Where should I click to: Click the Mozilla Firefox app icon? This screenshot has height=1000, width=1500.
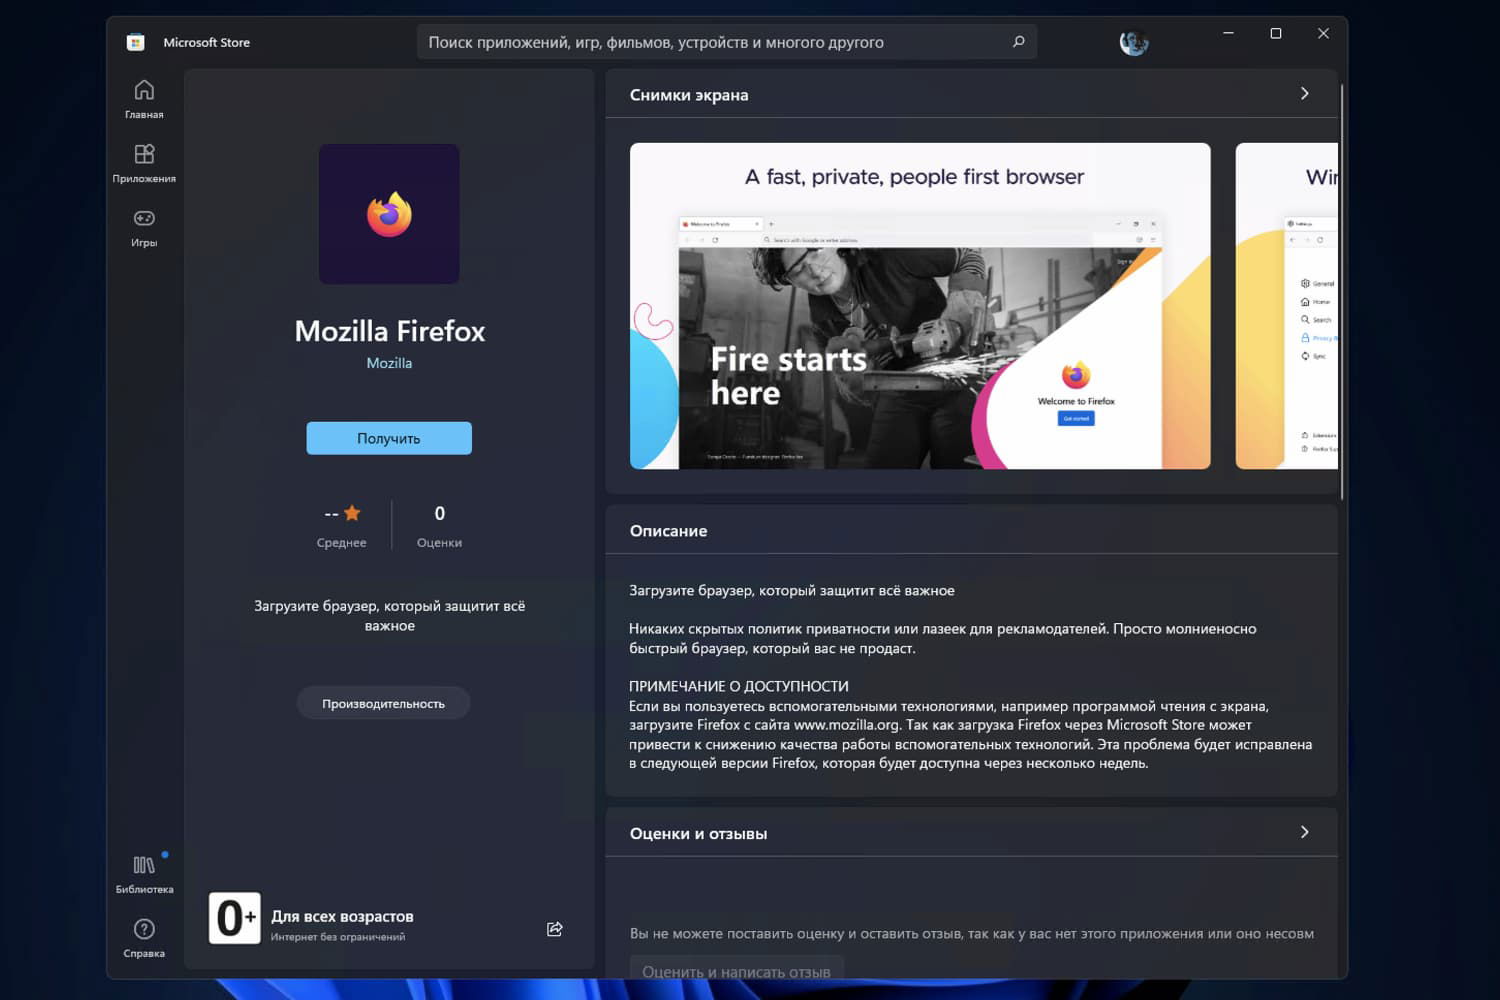point(389,214)
